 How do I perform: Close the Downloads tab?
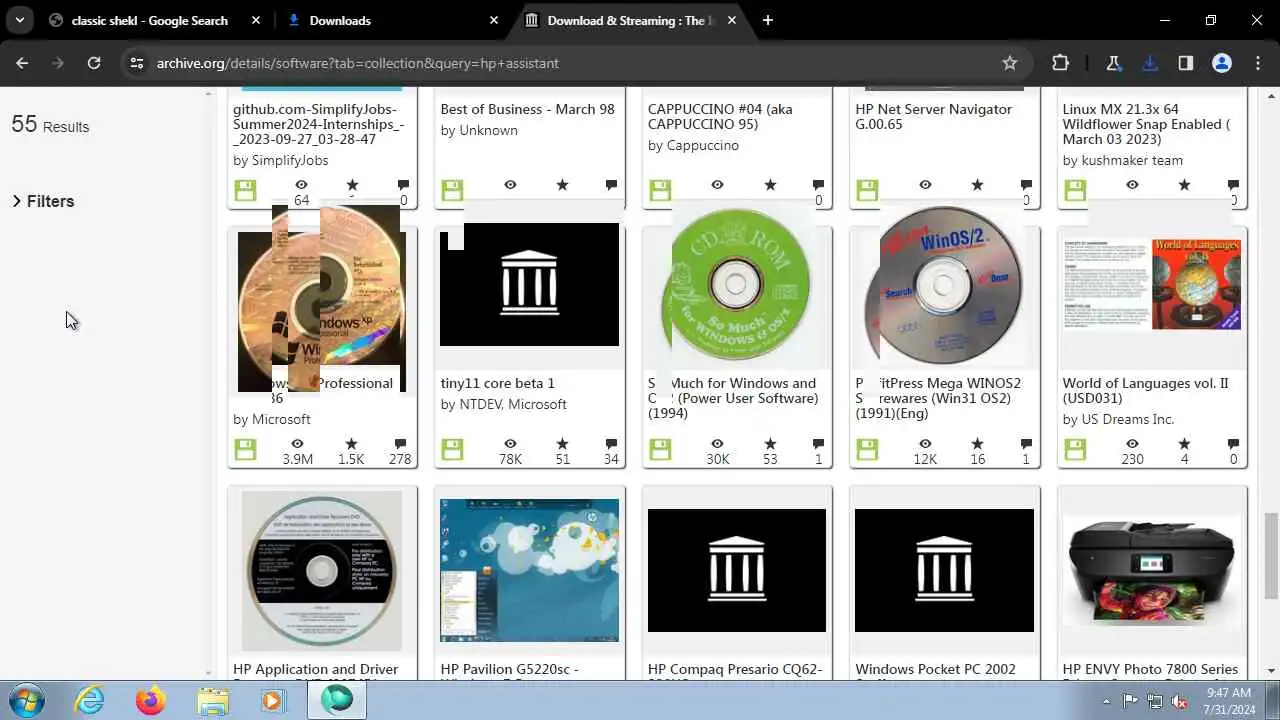(x=494, y=20)
